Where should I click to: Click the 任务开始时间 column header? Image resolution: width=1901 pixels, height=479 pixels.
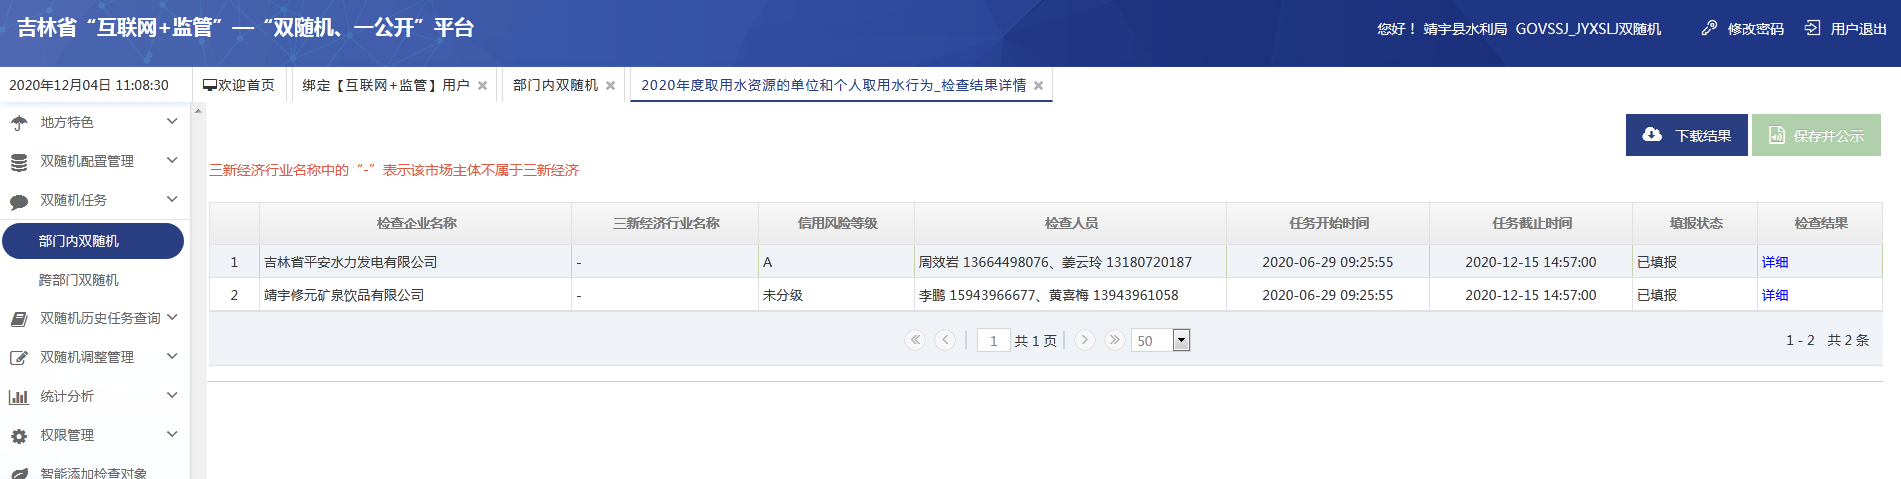(1328, 223)
